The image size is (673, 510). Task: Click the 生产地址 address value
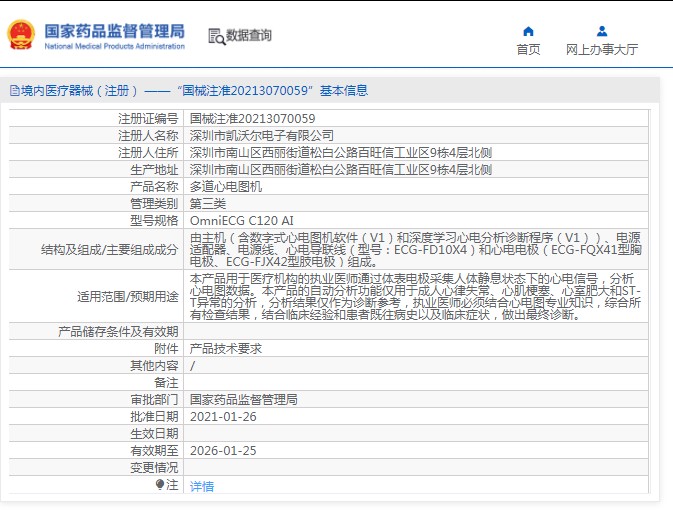pos(341,170)
